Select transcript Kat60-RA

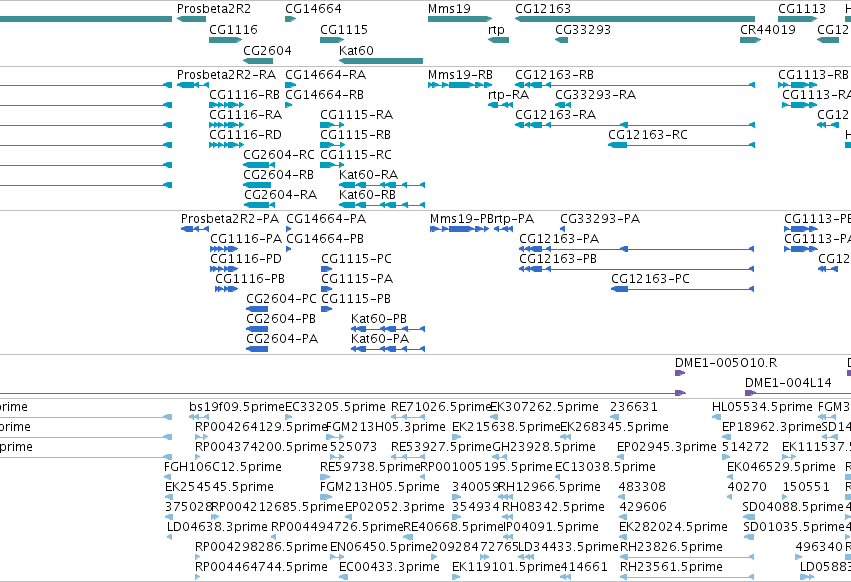pos(369,175)
